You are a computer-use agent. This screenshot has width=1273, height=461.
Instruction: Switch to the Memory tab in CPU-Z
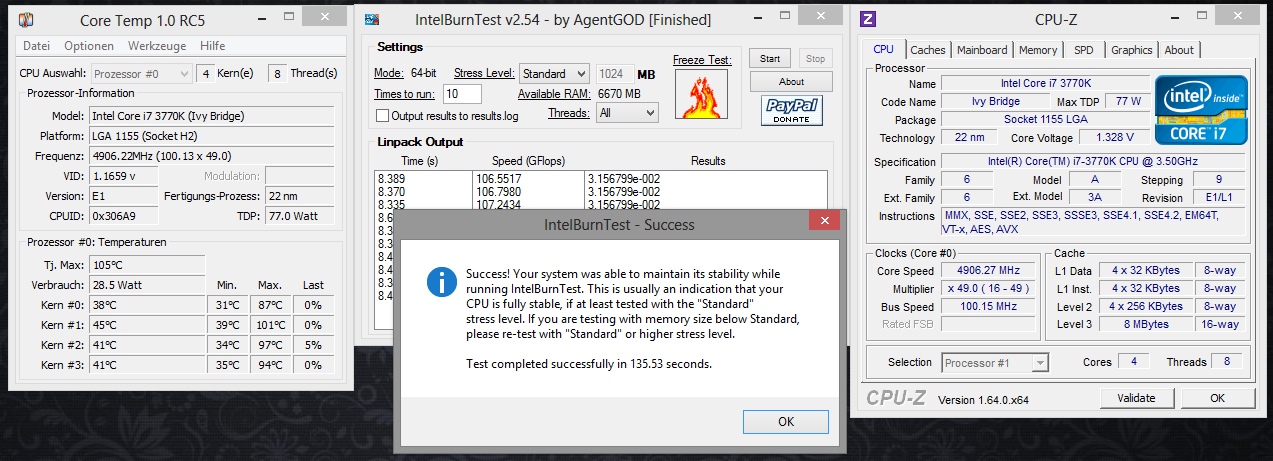[x=1038, y=50]
